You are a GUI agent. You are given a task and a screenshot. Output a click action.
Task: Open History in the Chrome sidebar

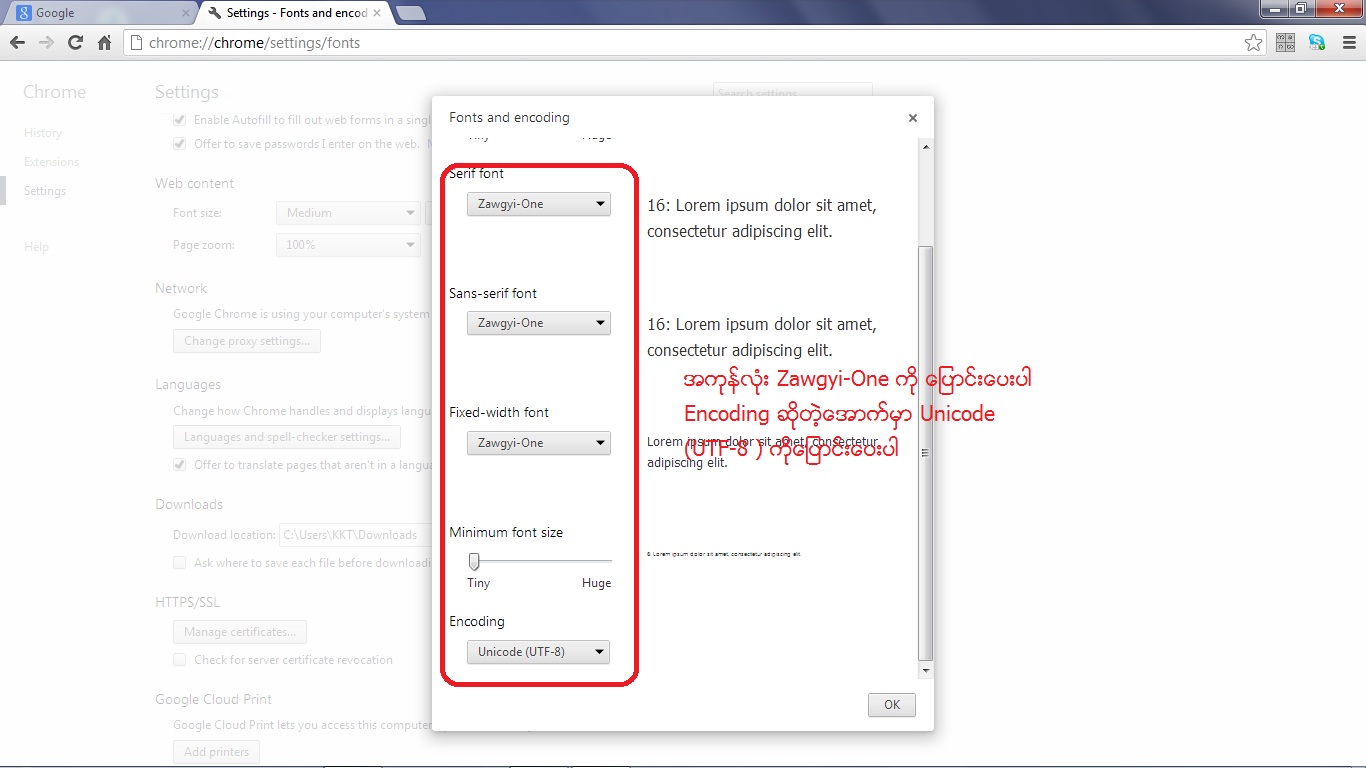click(x=43, y=133)
